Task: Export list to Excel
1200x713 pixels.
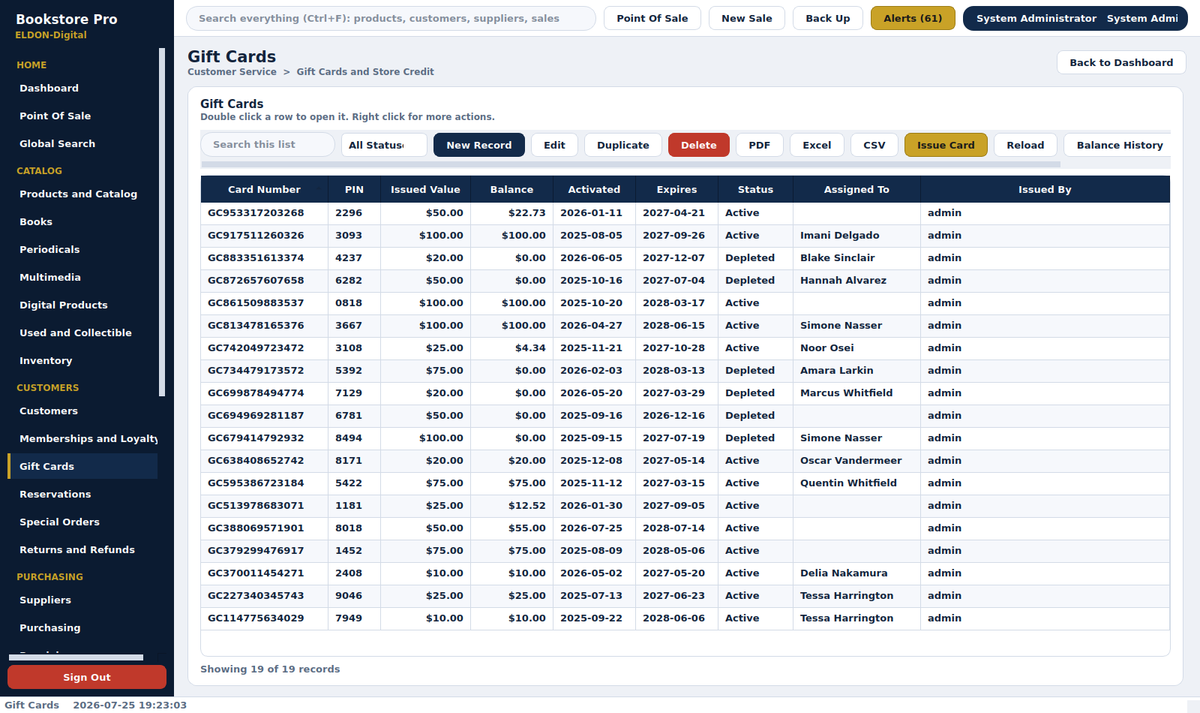Action: [x=817, y=145]
